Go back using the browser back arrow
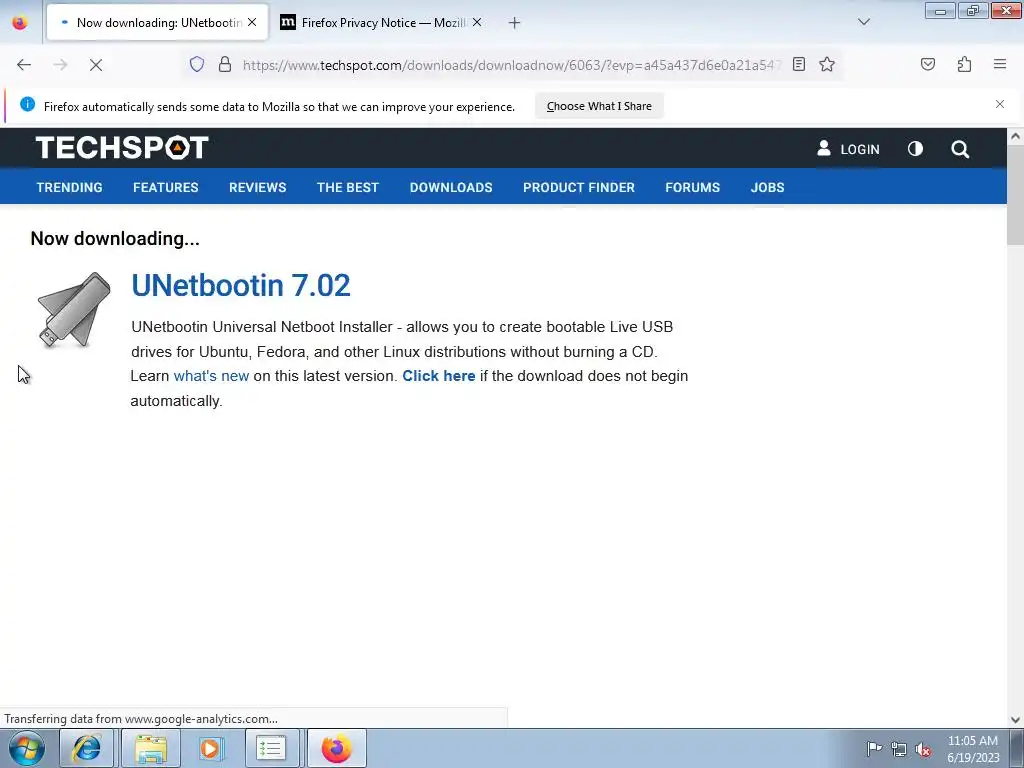1024x768 pixels. (x=24, y=65)
